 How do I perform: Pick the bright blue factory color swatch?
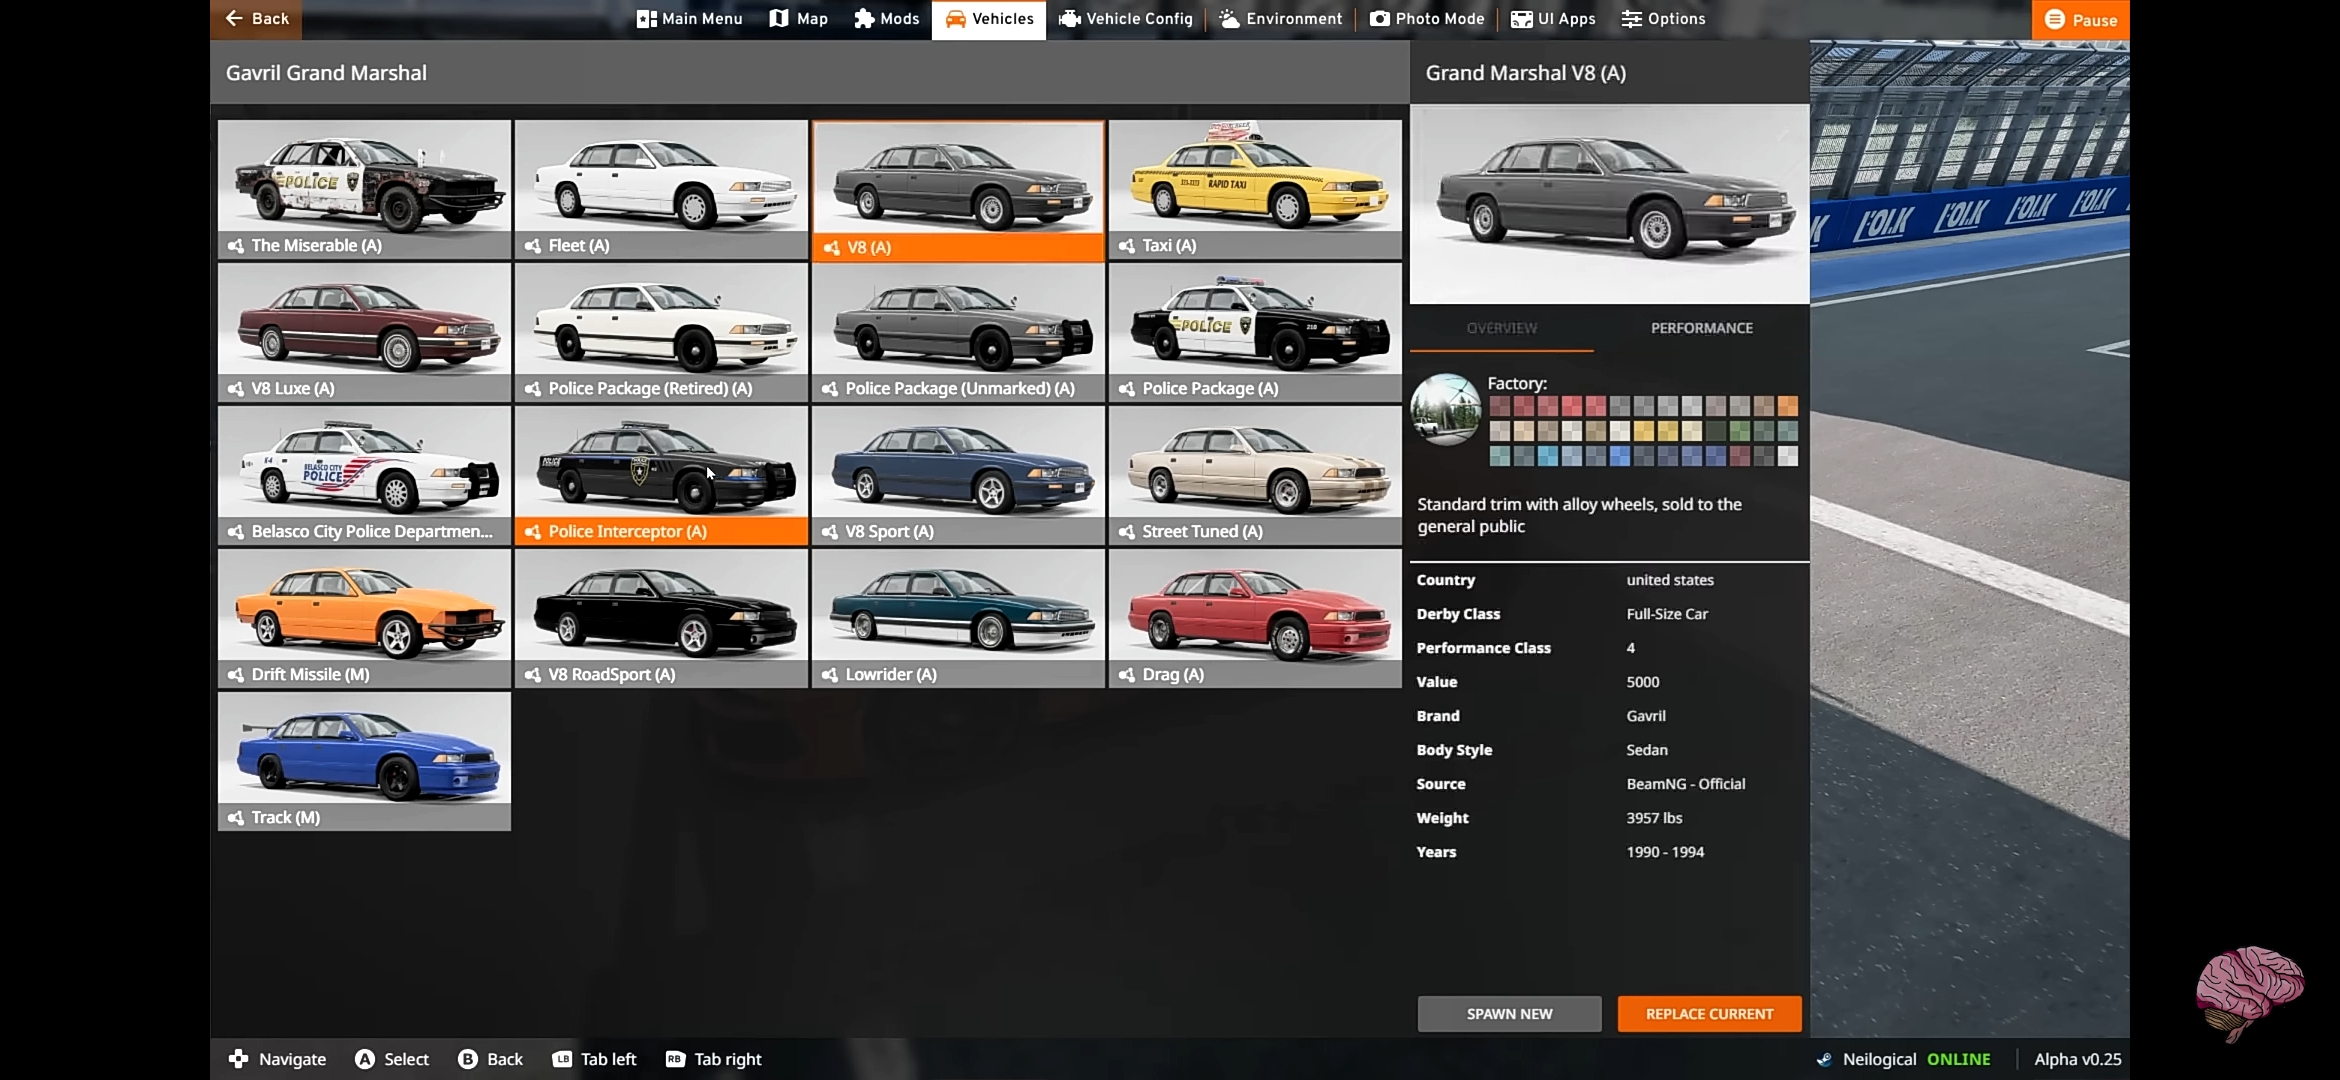1620,457
